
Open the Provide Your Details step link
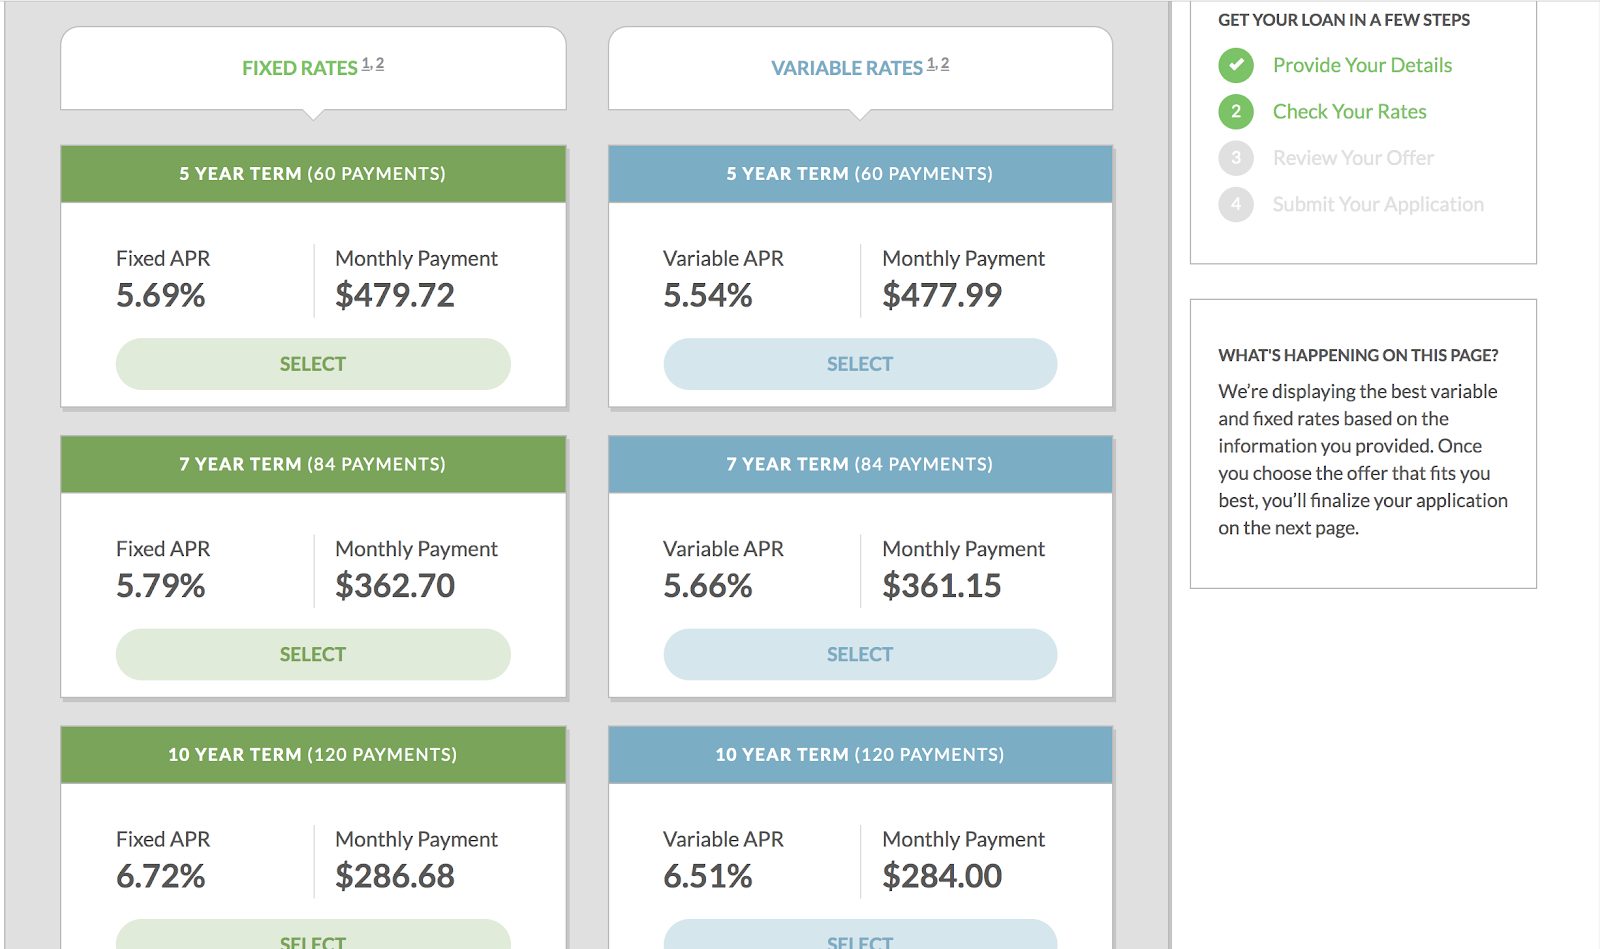(1362, 65)
